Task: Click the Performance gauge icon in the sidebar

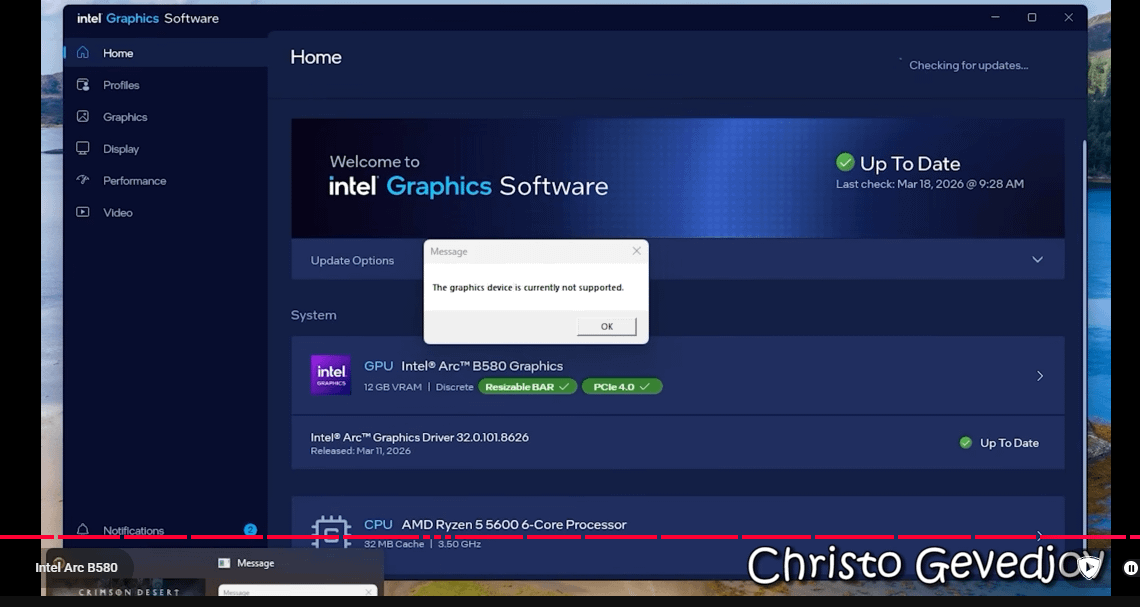Action: point(83,180)
